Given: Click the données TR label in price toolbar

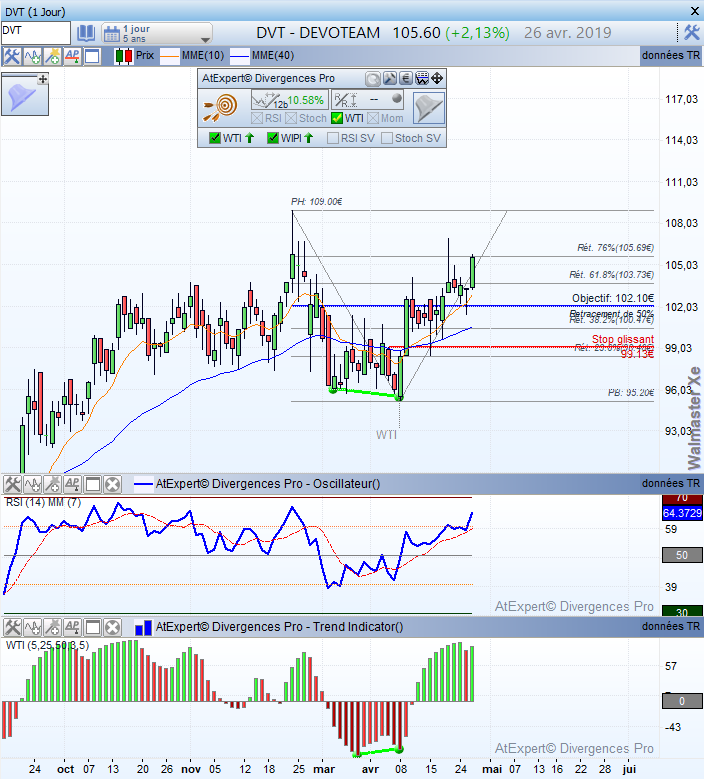Looking at the screenshot, I should [671, 56].
